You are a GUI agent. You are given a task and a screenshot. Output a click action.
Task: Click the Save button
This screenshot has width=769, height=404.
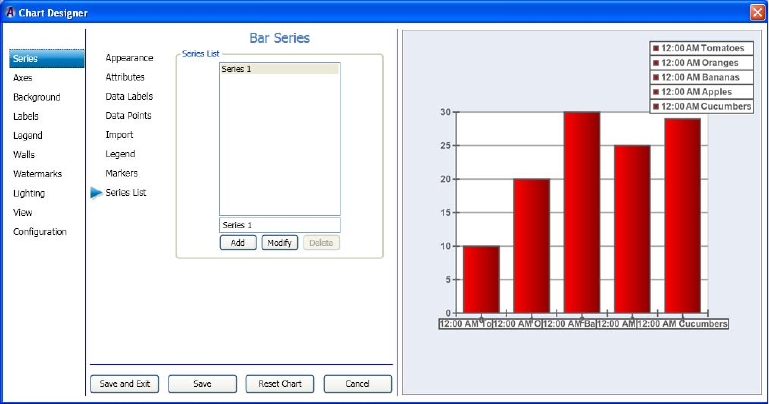coord(203,384)
